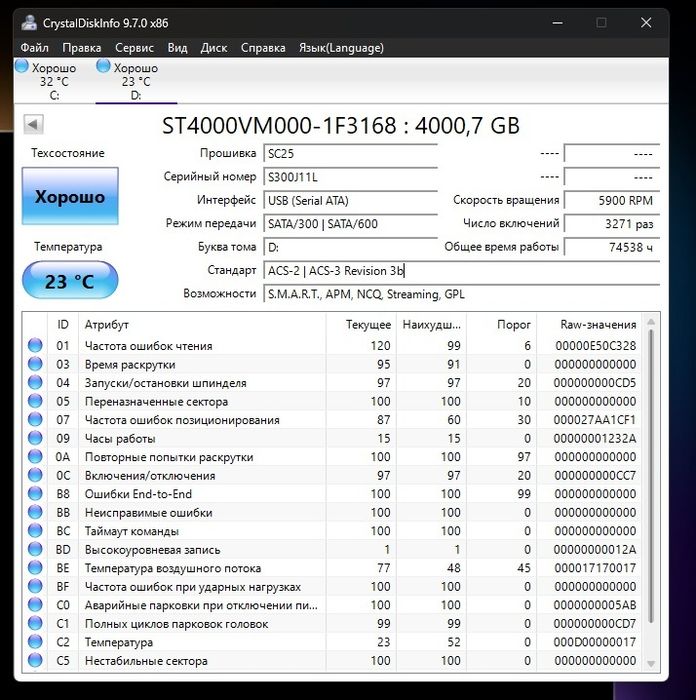Click the status icon for Время раскрутки

point(35,364)
